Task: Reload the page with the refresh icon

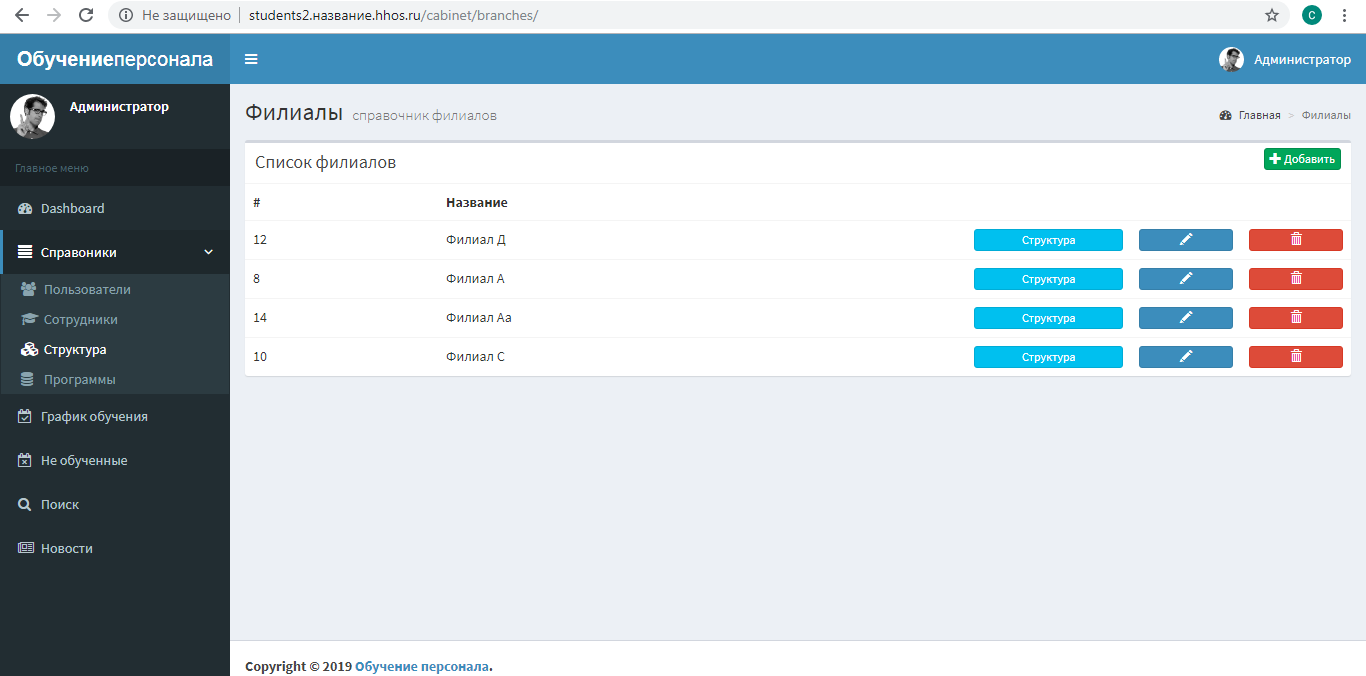Action: pyautogui.click(x=86, y=15)
